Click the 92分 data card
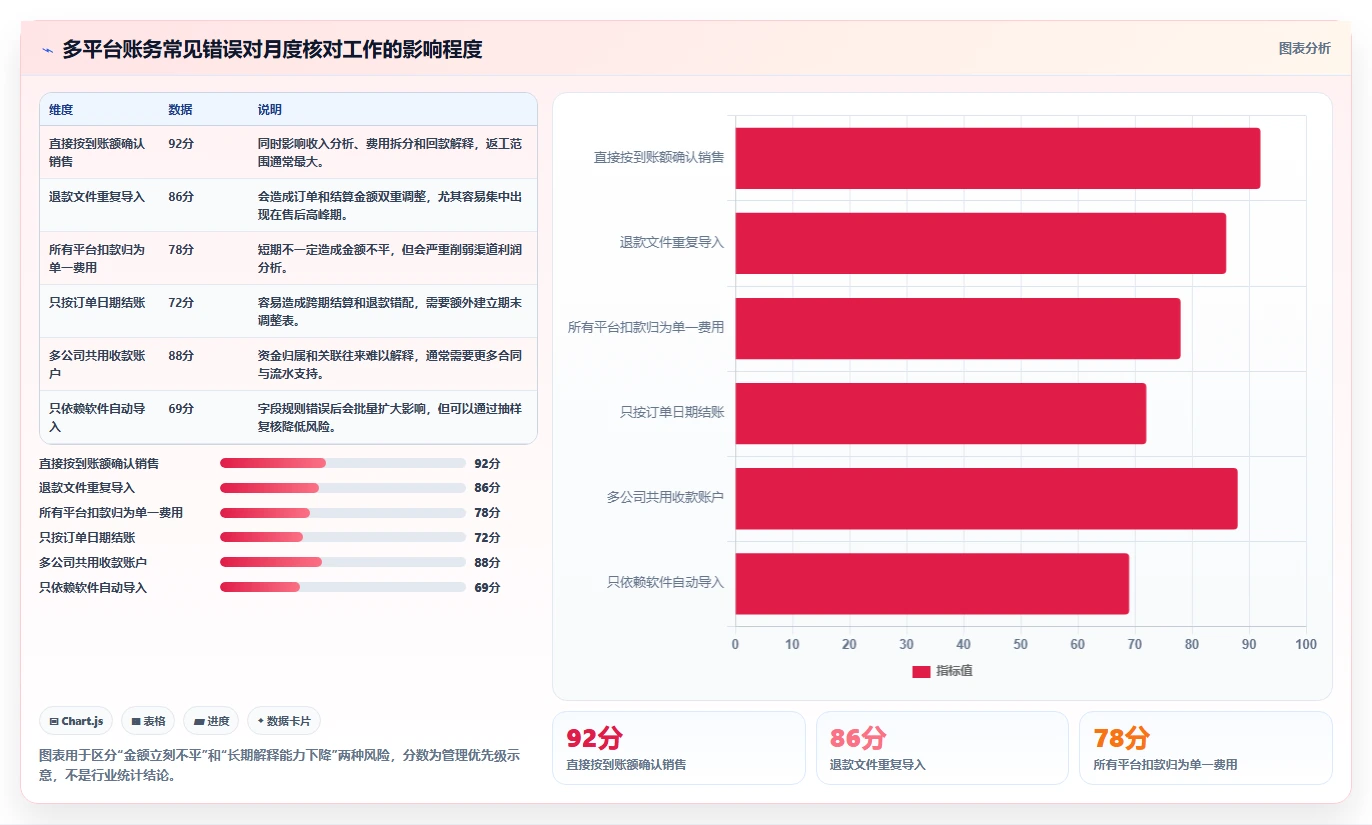The height and width of the screenshot is (825, 1372). pos(678,748)
